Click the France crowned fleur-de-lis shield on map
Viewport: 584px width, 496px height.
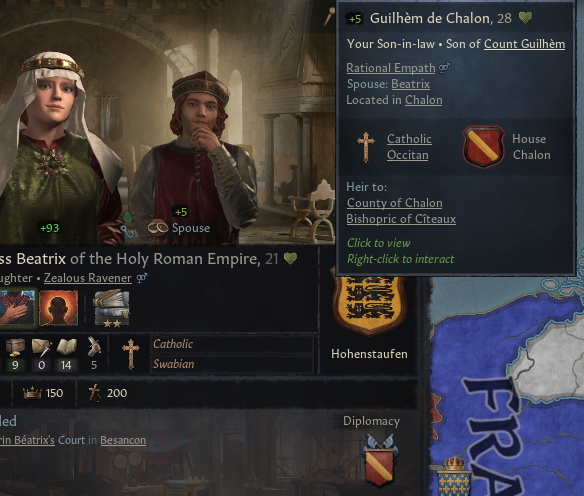coord(454,476)
